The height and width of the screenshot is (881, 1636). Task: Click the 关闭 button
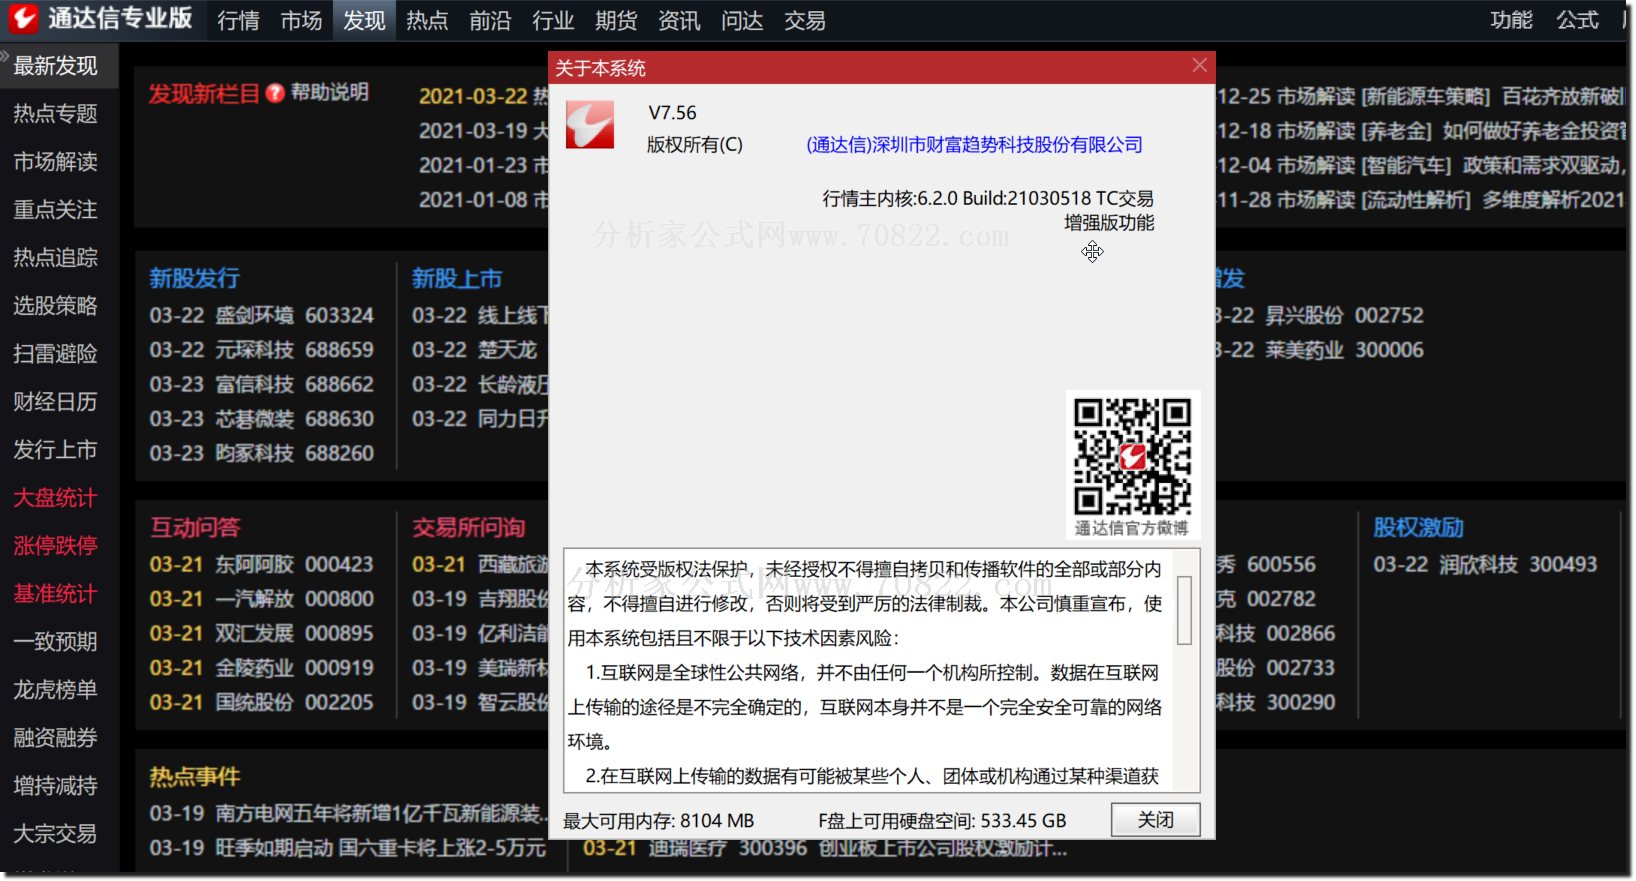click(x=1155, y=820)
